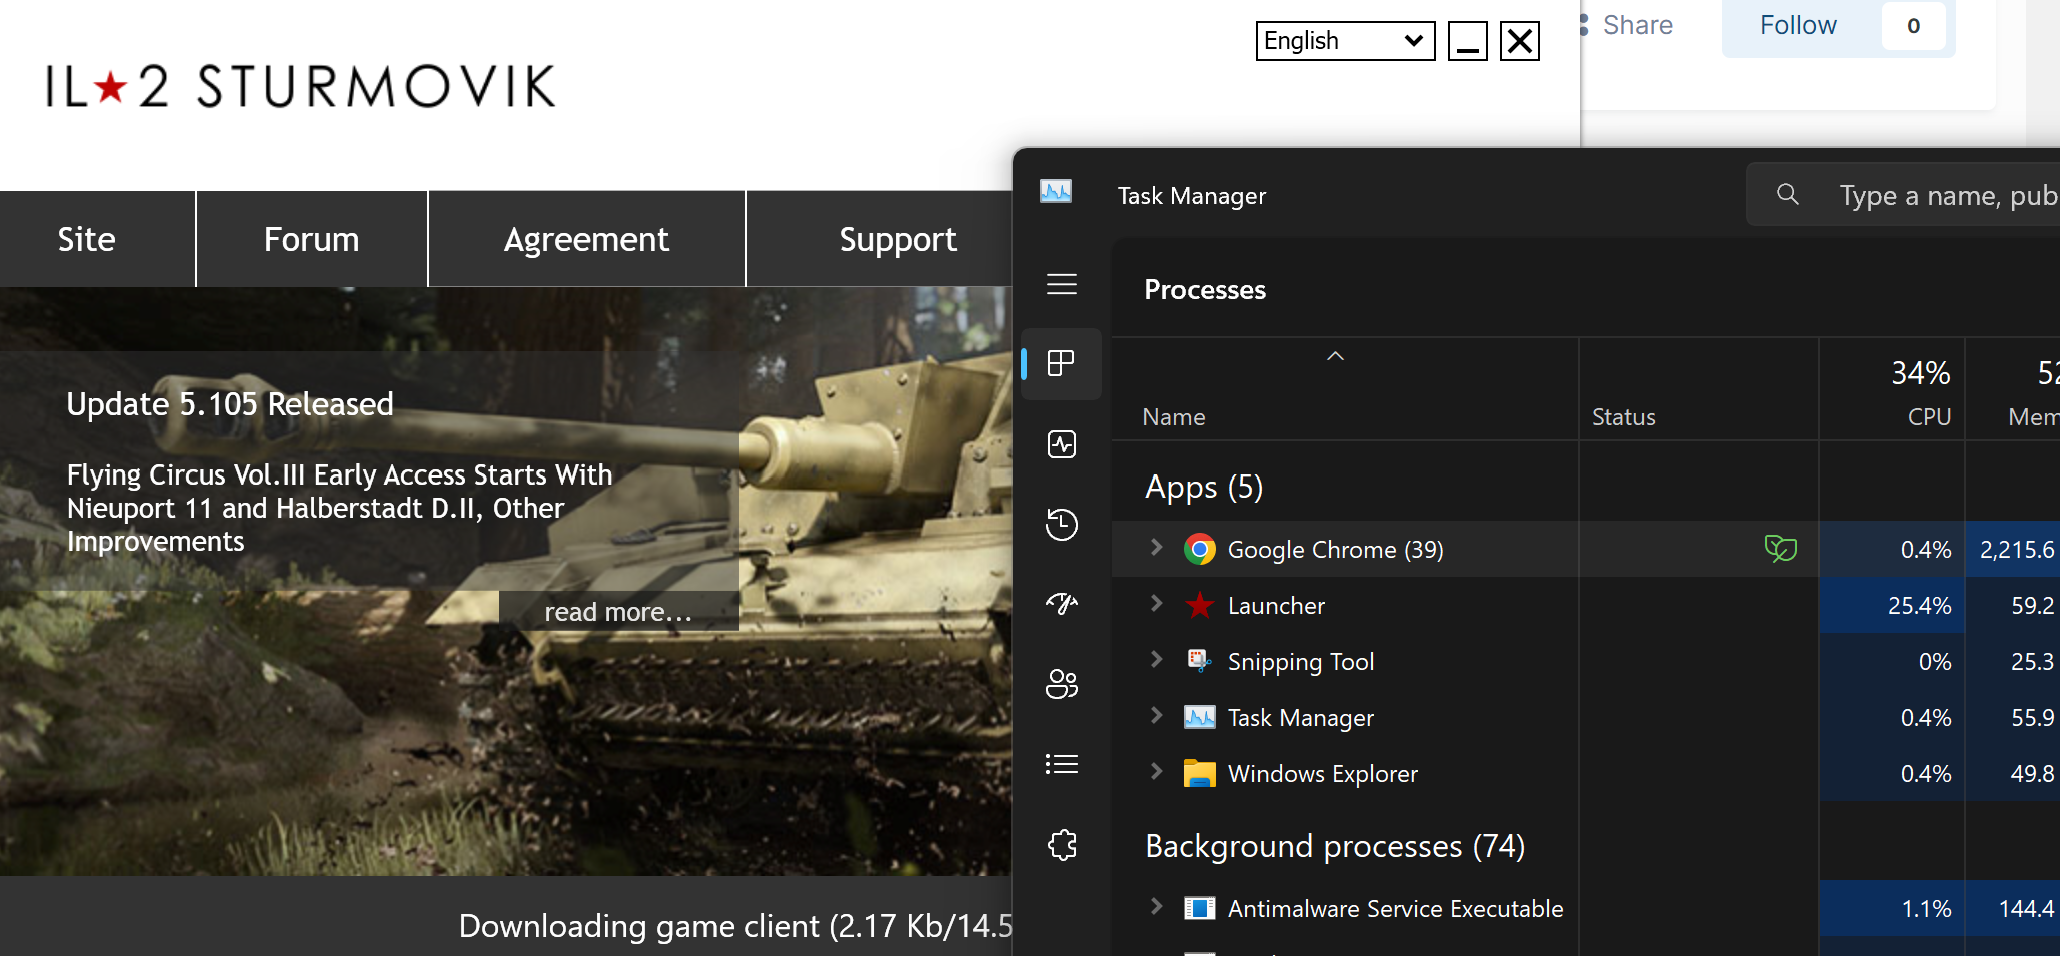Open the English language dropdown
Screen dimensions: 2060x956
[1344, 41]
